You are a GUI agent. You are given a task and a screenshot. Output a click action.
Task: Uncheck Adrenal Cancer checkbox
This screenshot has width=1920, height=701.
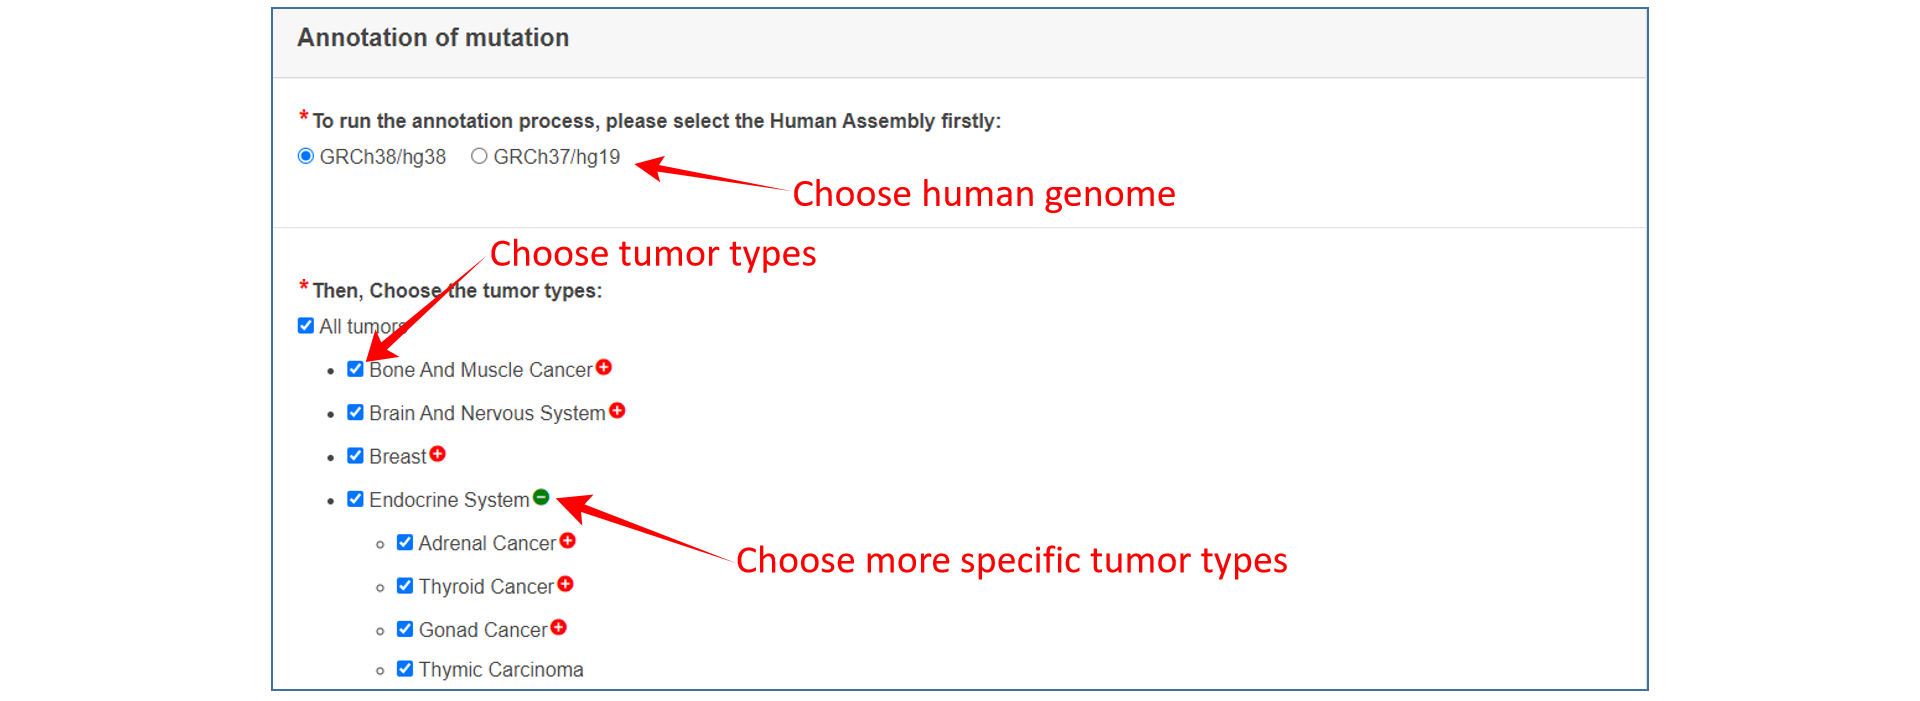click(405, 542)
